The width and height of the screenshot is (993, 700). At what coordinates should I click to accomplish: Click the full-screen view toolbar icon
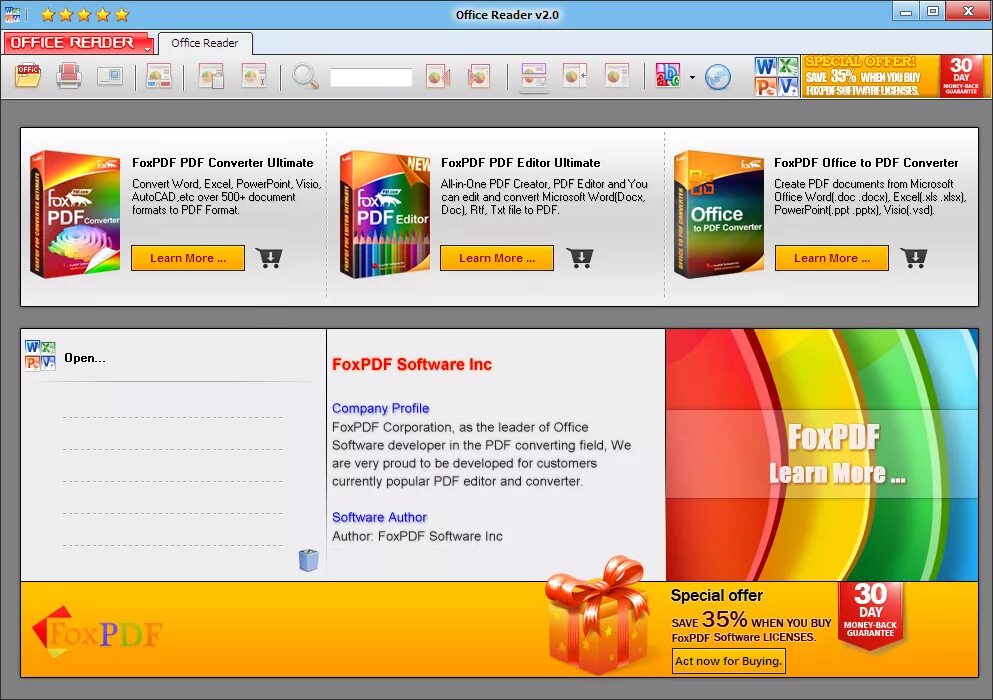110,76
